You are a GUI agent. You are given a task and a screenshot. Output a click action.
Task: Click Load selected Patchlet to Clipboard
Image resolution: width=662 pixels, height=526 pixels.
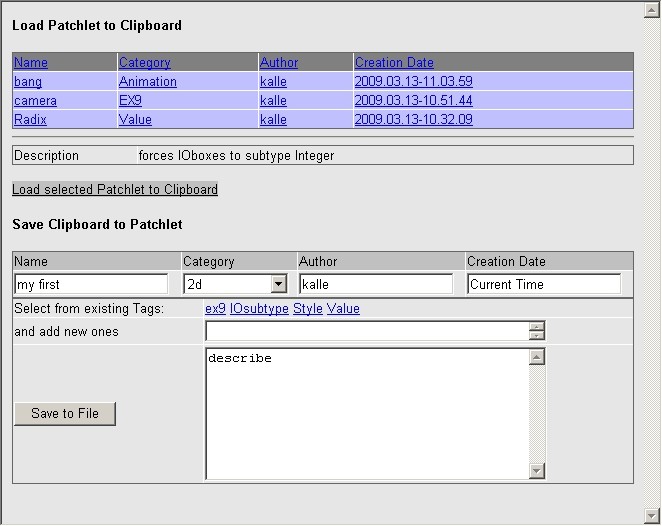[x=115, y=189]
